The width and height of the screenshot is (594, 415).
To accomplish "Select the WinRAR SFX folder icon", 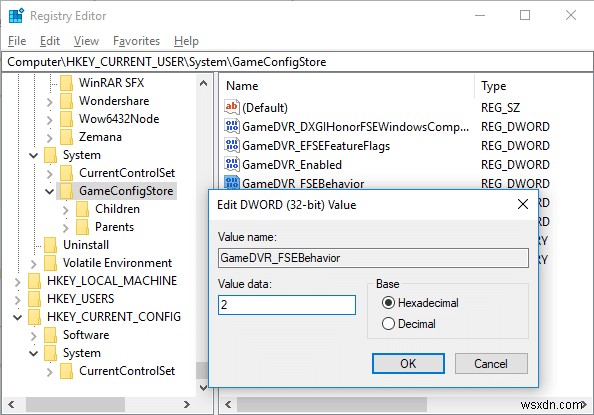I will coord(66,83).
